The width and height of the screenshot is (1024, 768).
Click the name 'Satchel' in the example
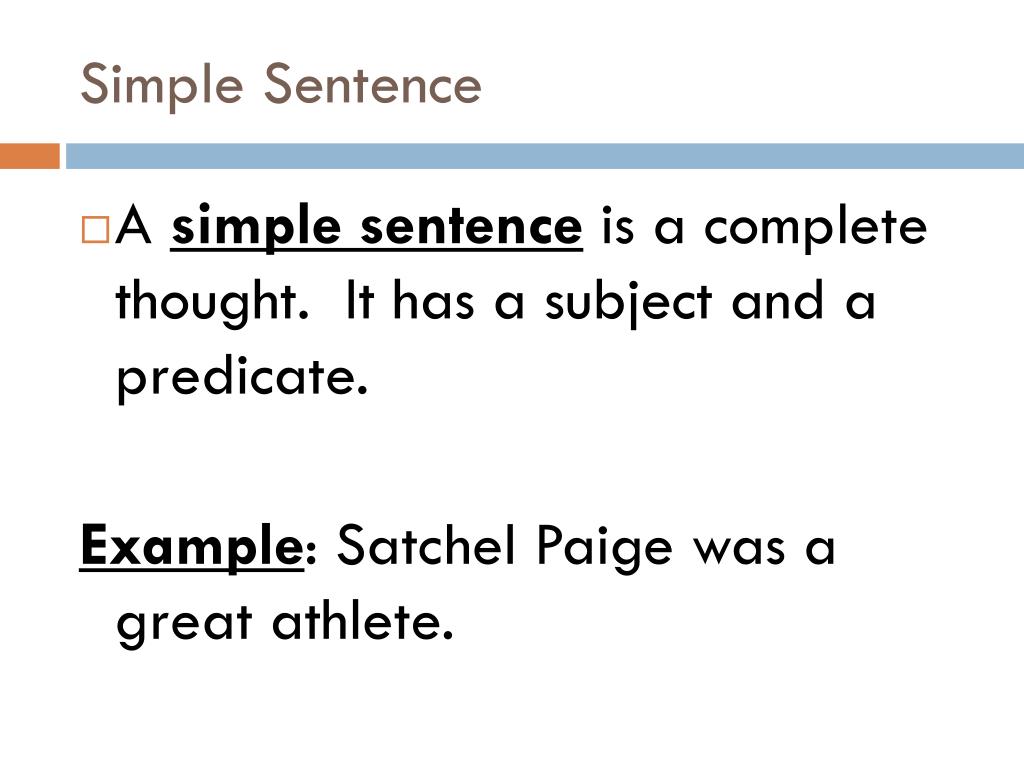pyautogui.click(x=426, y=546)
